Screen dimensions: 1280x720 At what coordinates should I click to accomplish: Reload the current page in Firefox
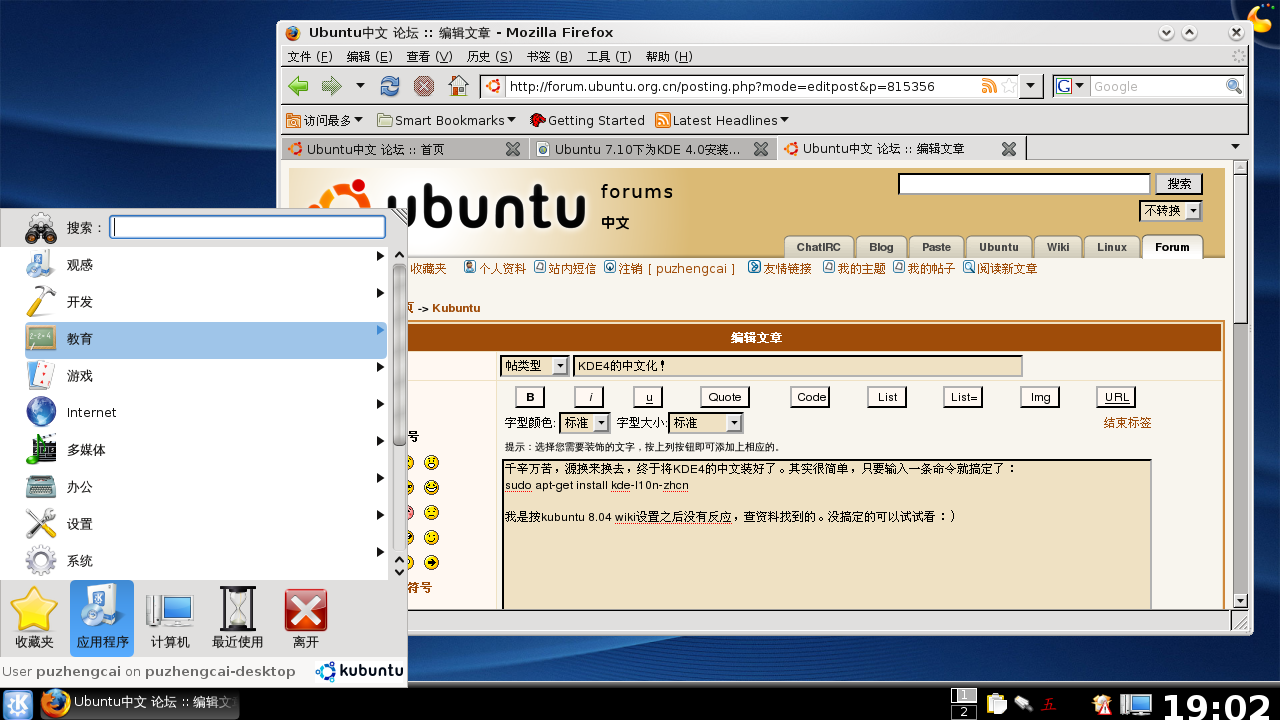click(x=390, y=86)
